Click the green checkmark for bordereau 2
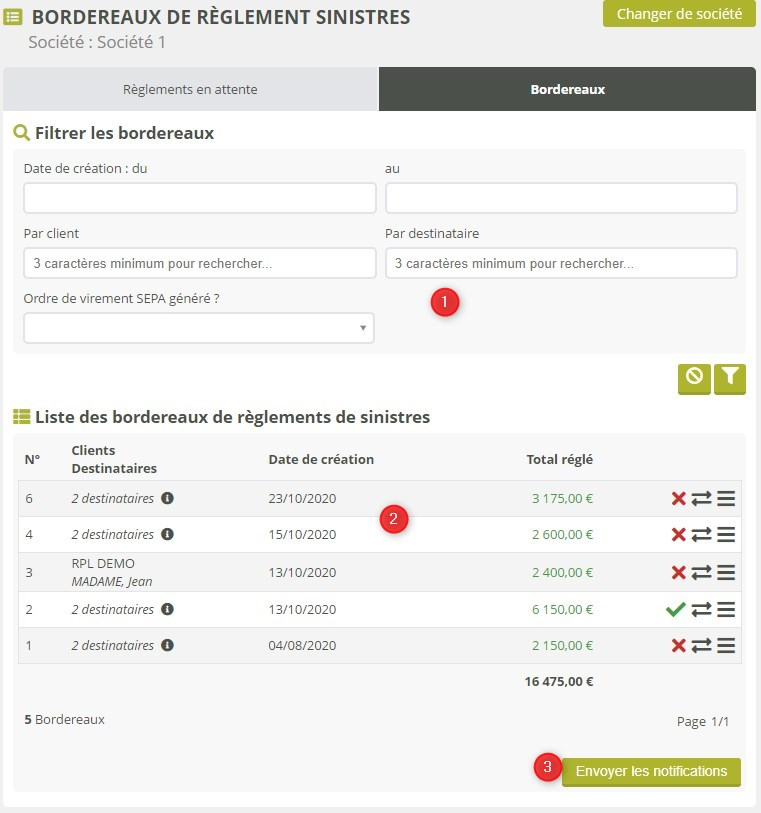The width and height of the screenshot is (761, 813). (677, 609)
